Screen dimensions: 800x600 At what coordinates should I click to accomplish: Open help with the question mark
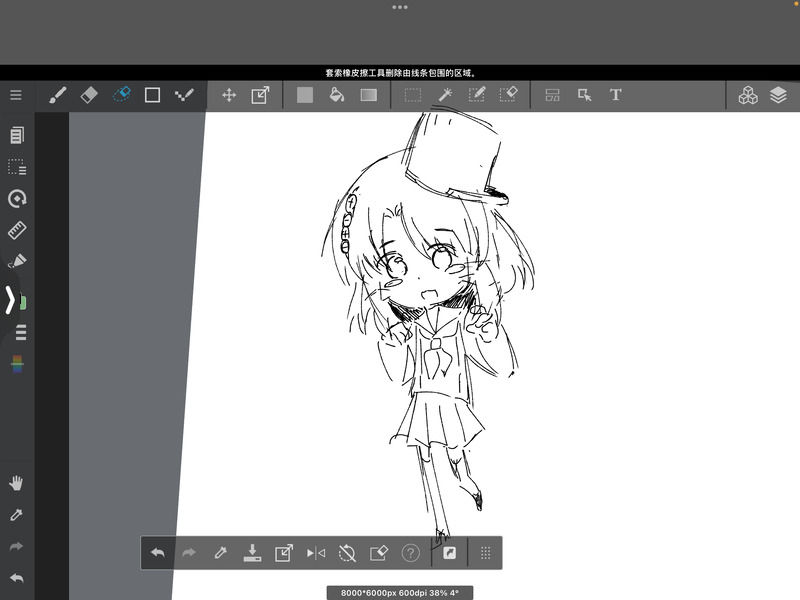pyautogui.click(x=410, y=553)
